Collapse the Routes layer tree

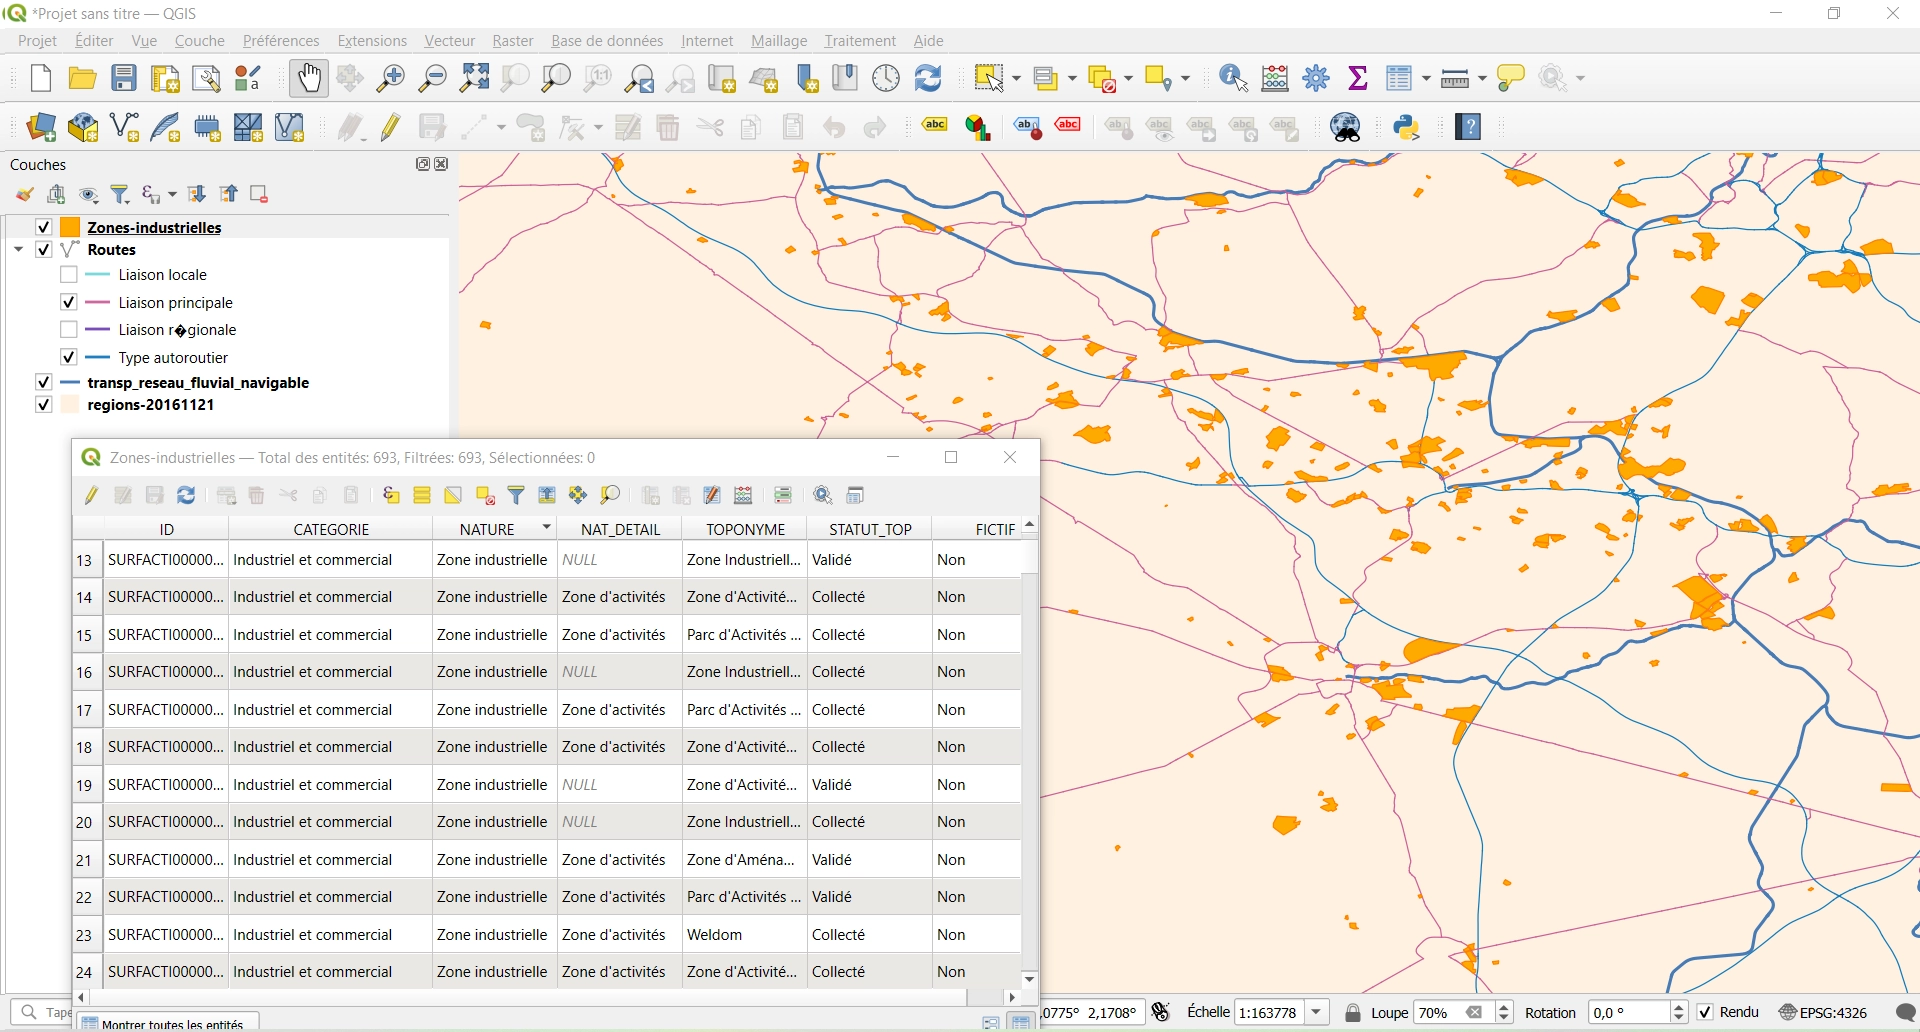[x=18, y=250]
